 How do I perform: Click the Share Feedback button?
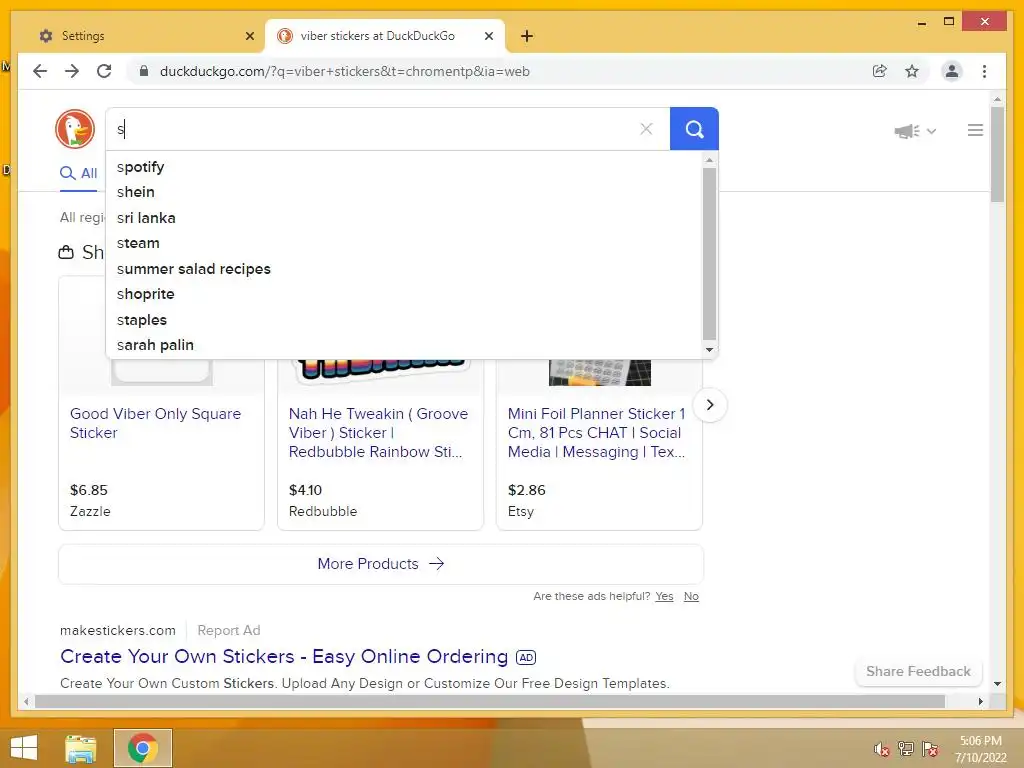(918, 671)
